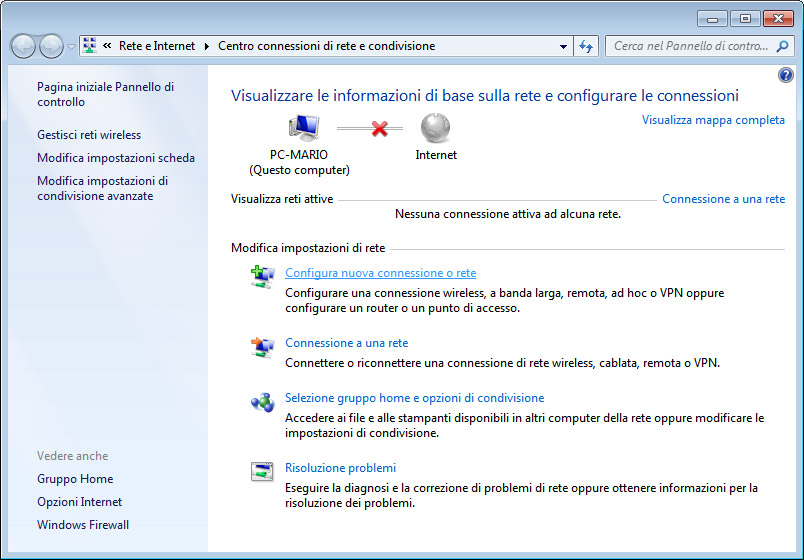Maximize the window
The width and height of the screenshot is (804, 560).
tap(745, 19)
